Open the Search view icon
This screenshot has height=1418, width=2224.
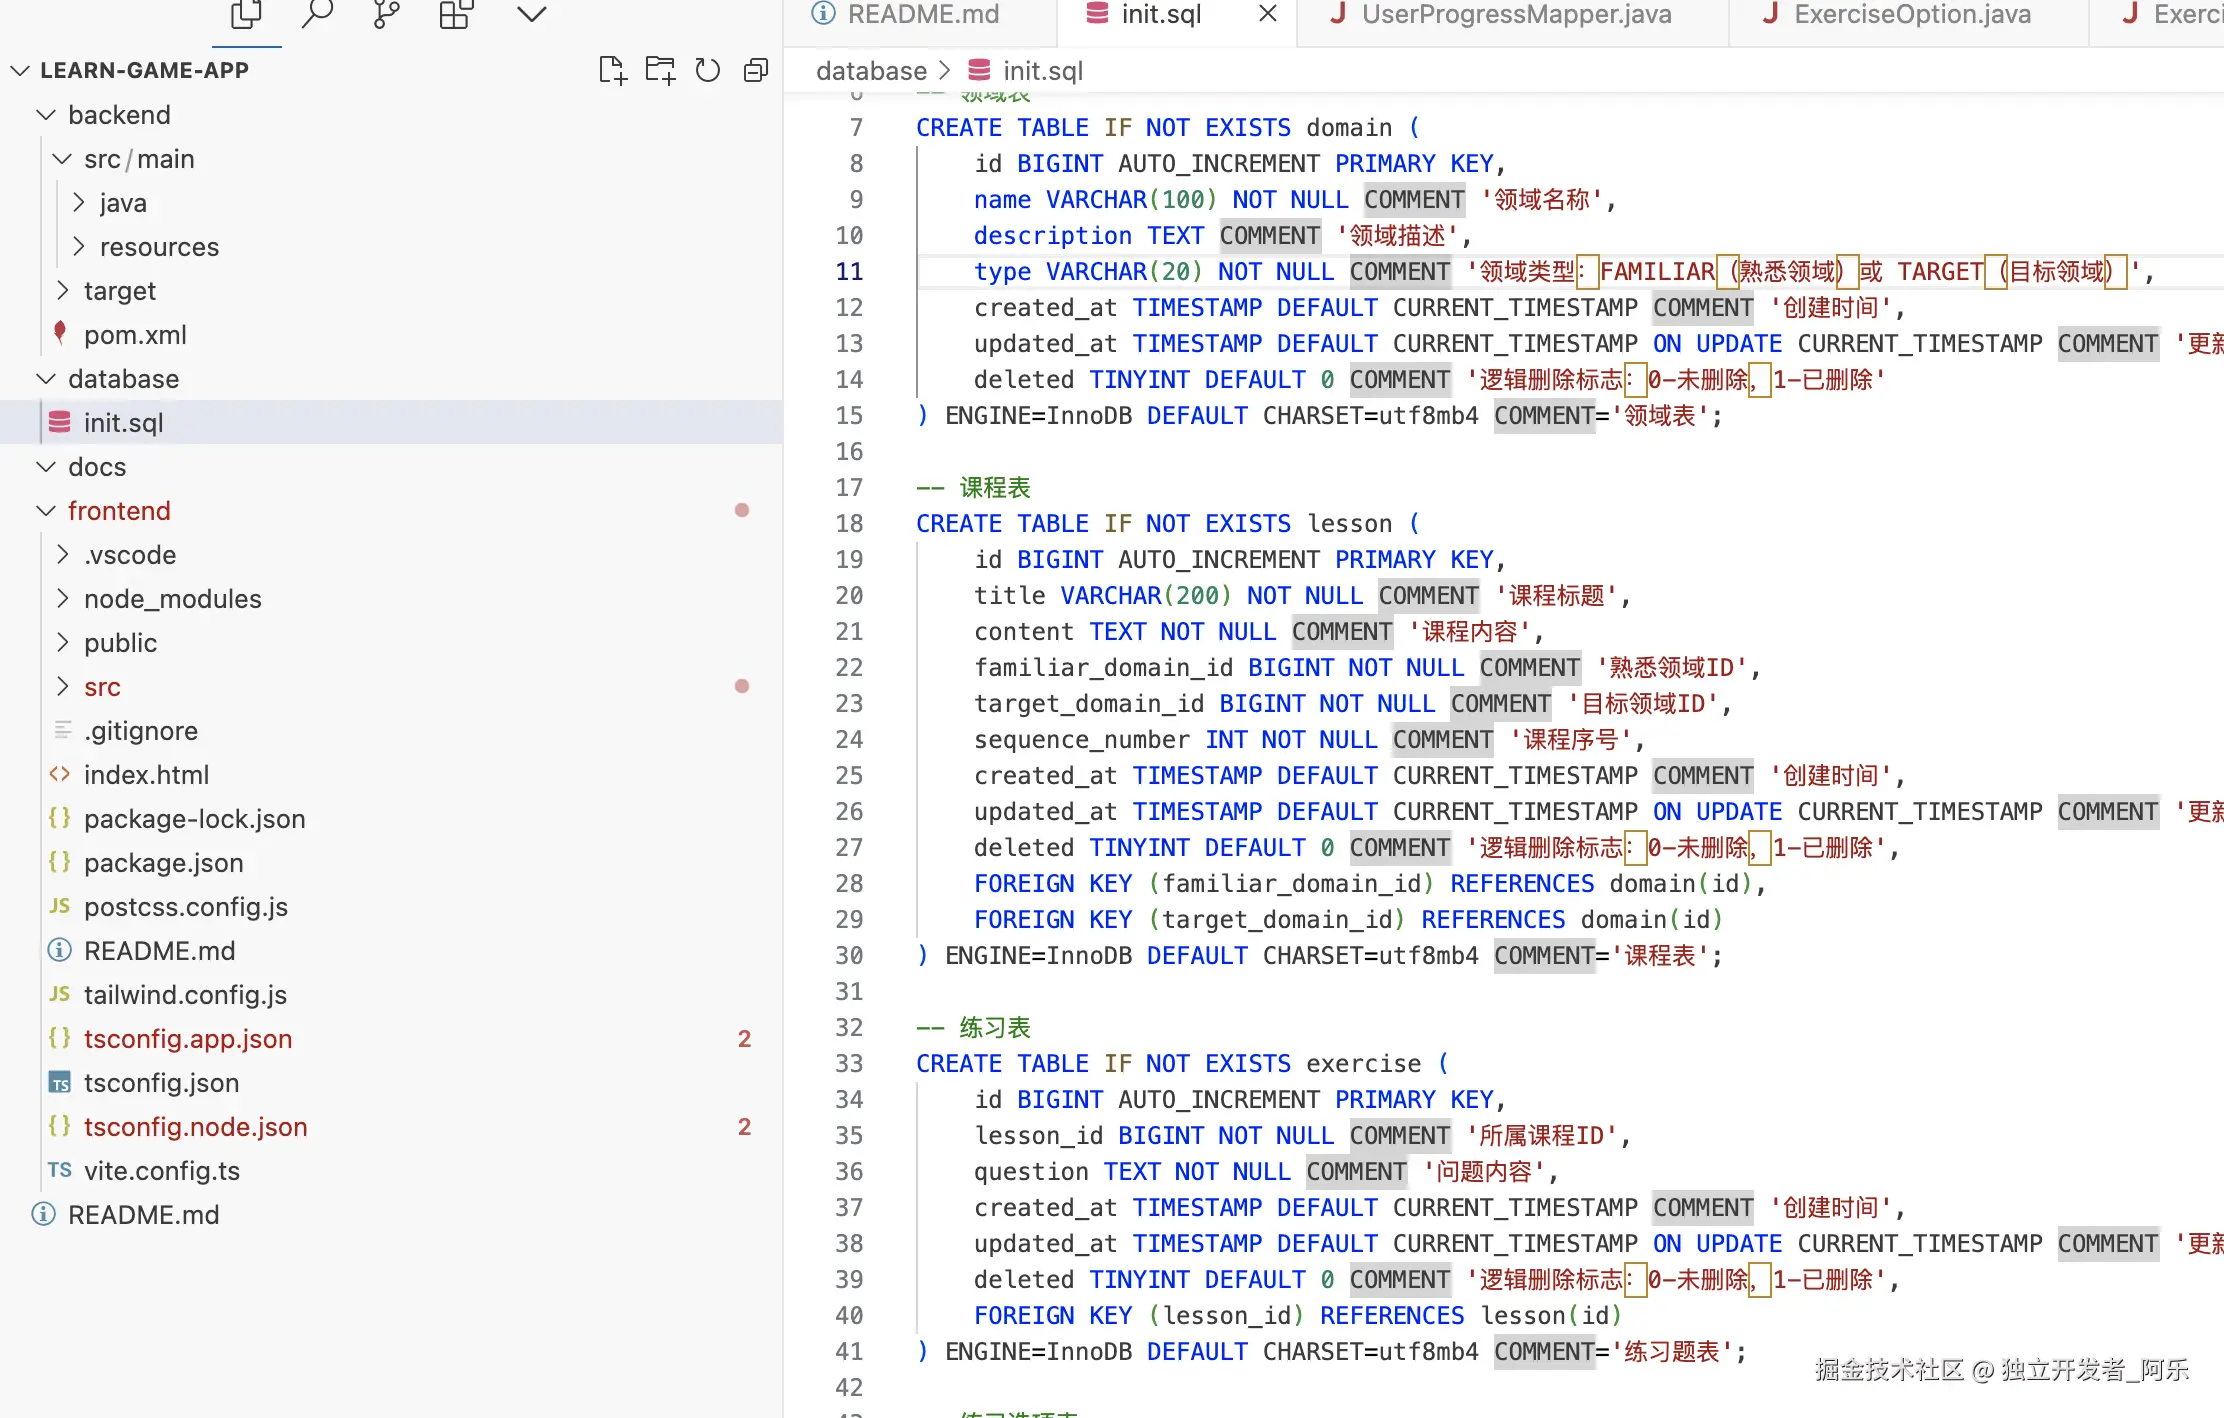317,14
